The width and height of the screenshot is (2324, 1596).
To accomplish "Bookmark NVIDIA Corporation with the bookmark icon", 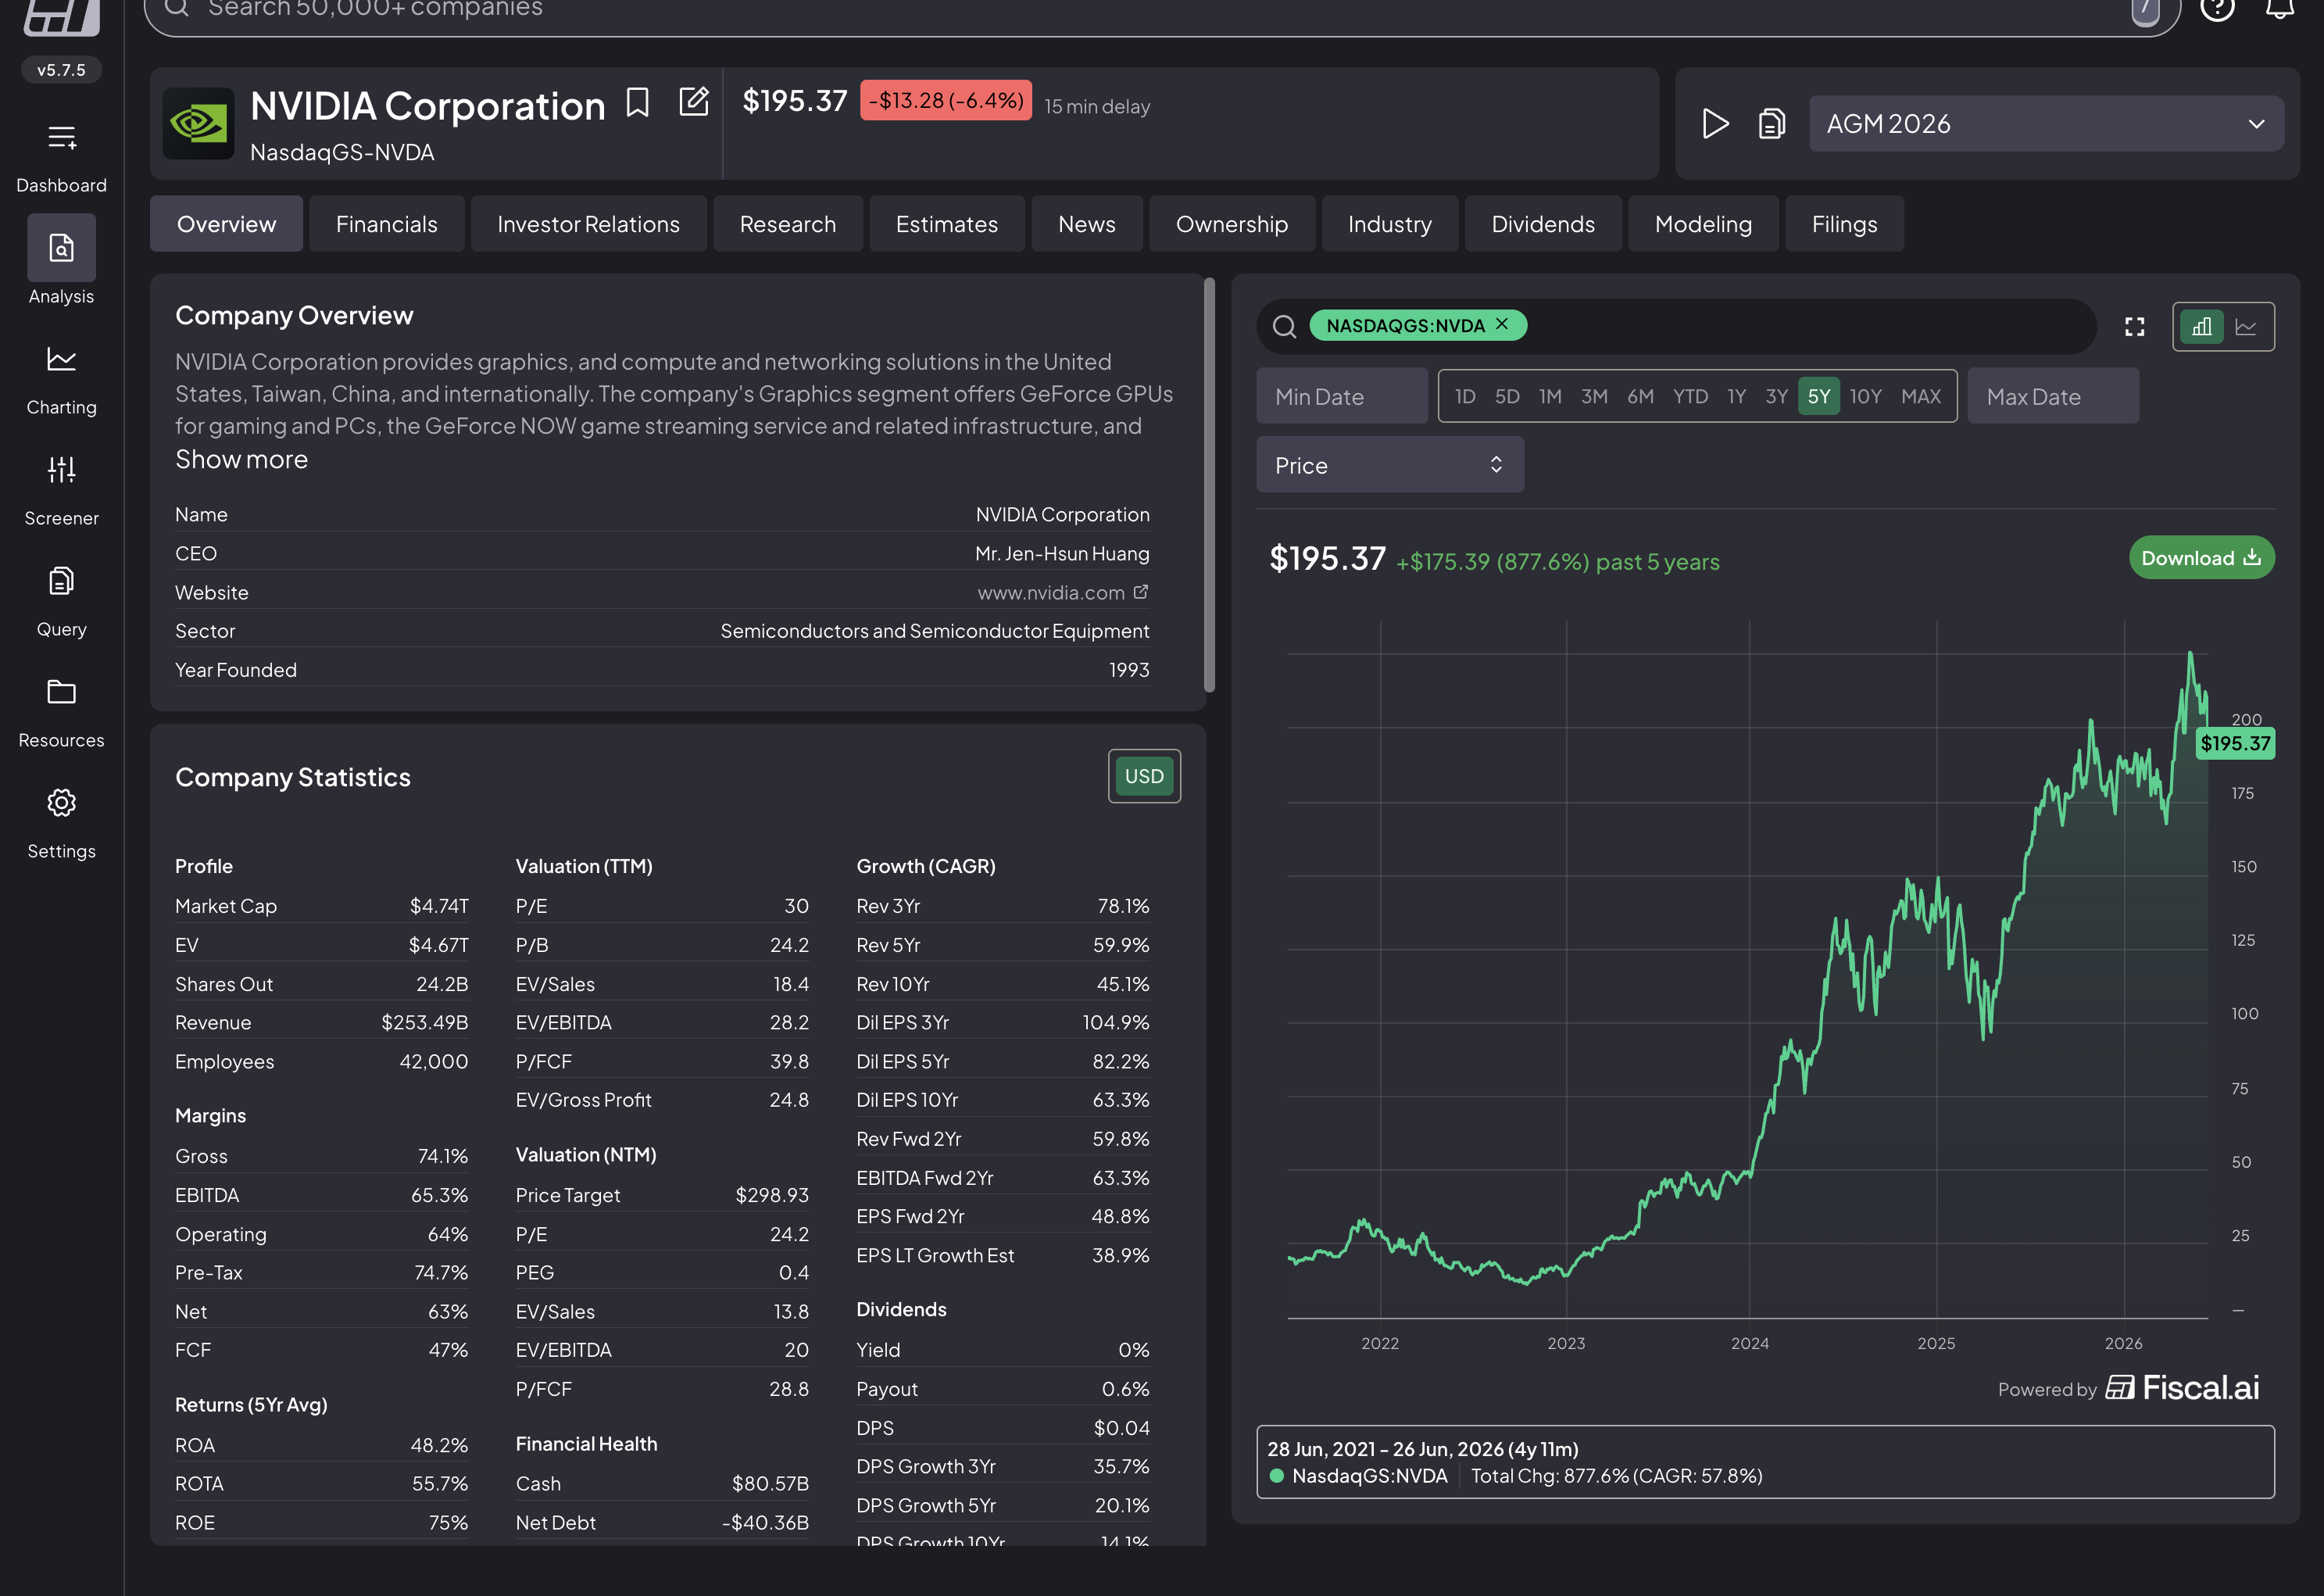I will pyautogui.click(x=637, y=102).
